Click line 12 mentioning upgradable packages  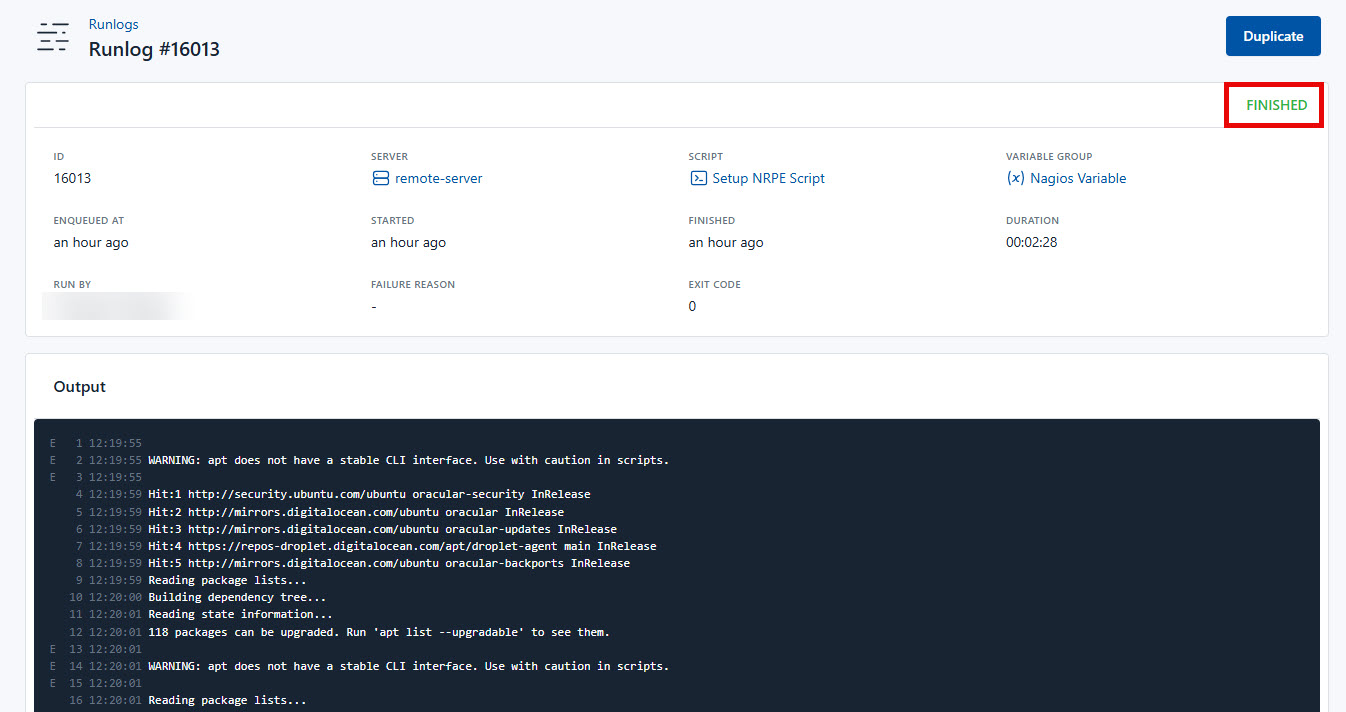[x=380, y=631]
